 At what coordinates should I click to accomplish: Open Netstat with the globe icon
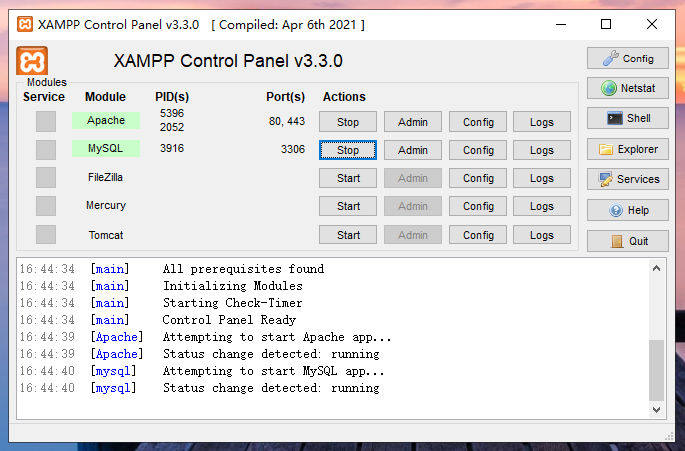click(x=628, y=88)
